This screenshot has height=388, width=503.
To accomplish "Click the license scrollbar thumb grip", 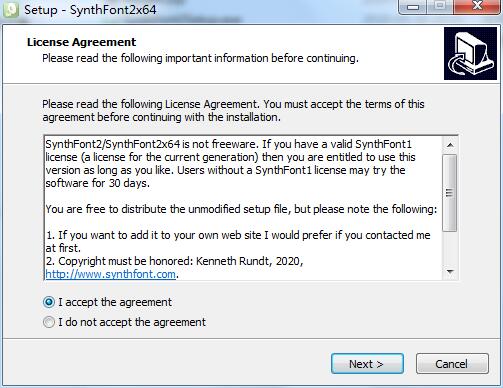I will point(450,193).
